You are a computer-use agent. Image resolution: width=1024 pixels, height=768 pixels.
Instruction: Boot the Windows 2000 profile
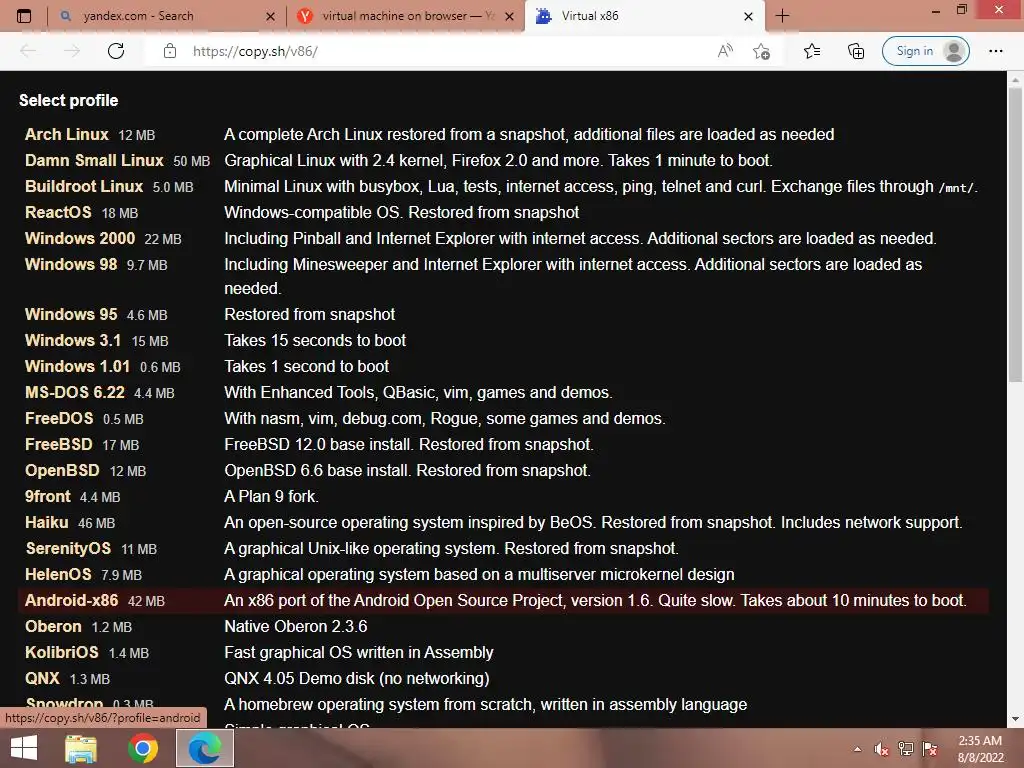[80, 238]
